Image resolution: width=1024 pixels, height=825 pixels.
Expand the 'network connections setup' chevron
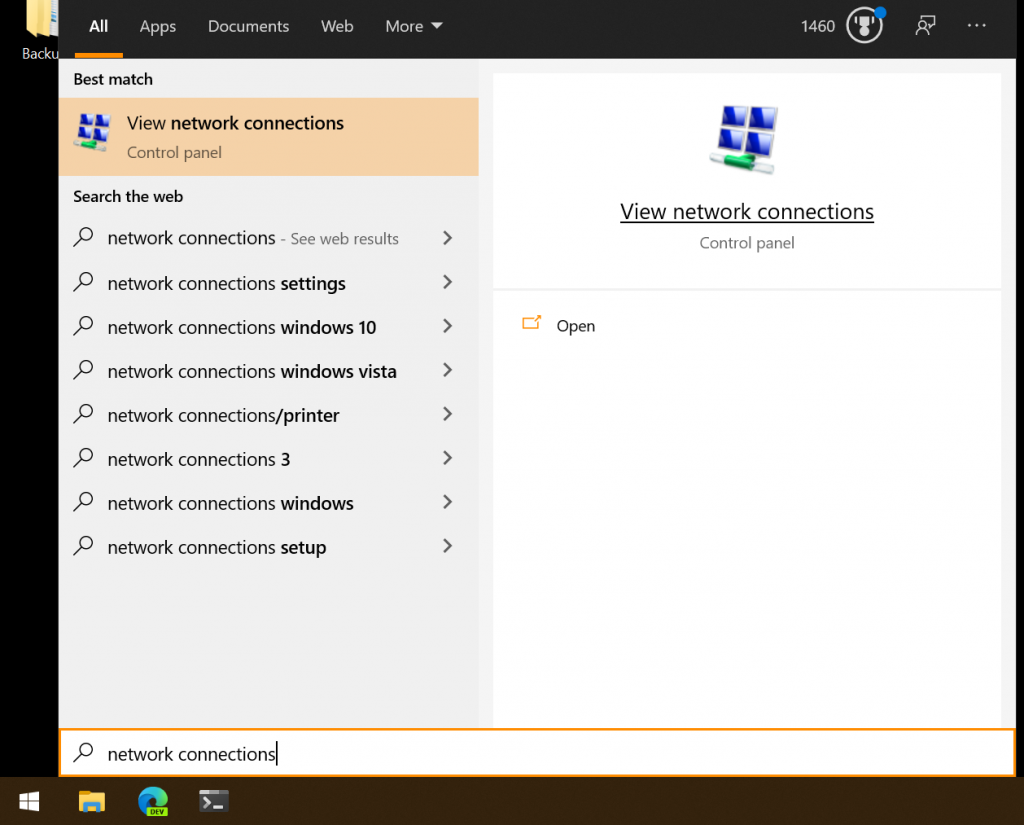447,546
